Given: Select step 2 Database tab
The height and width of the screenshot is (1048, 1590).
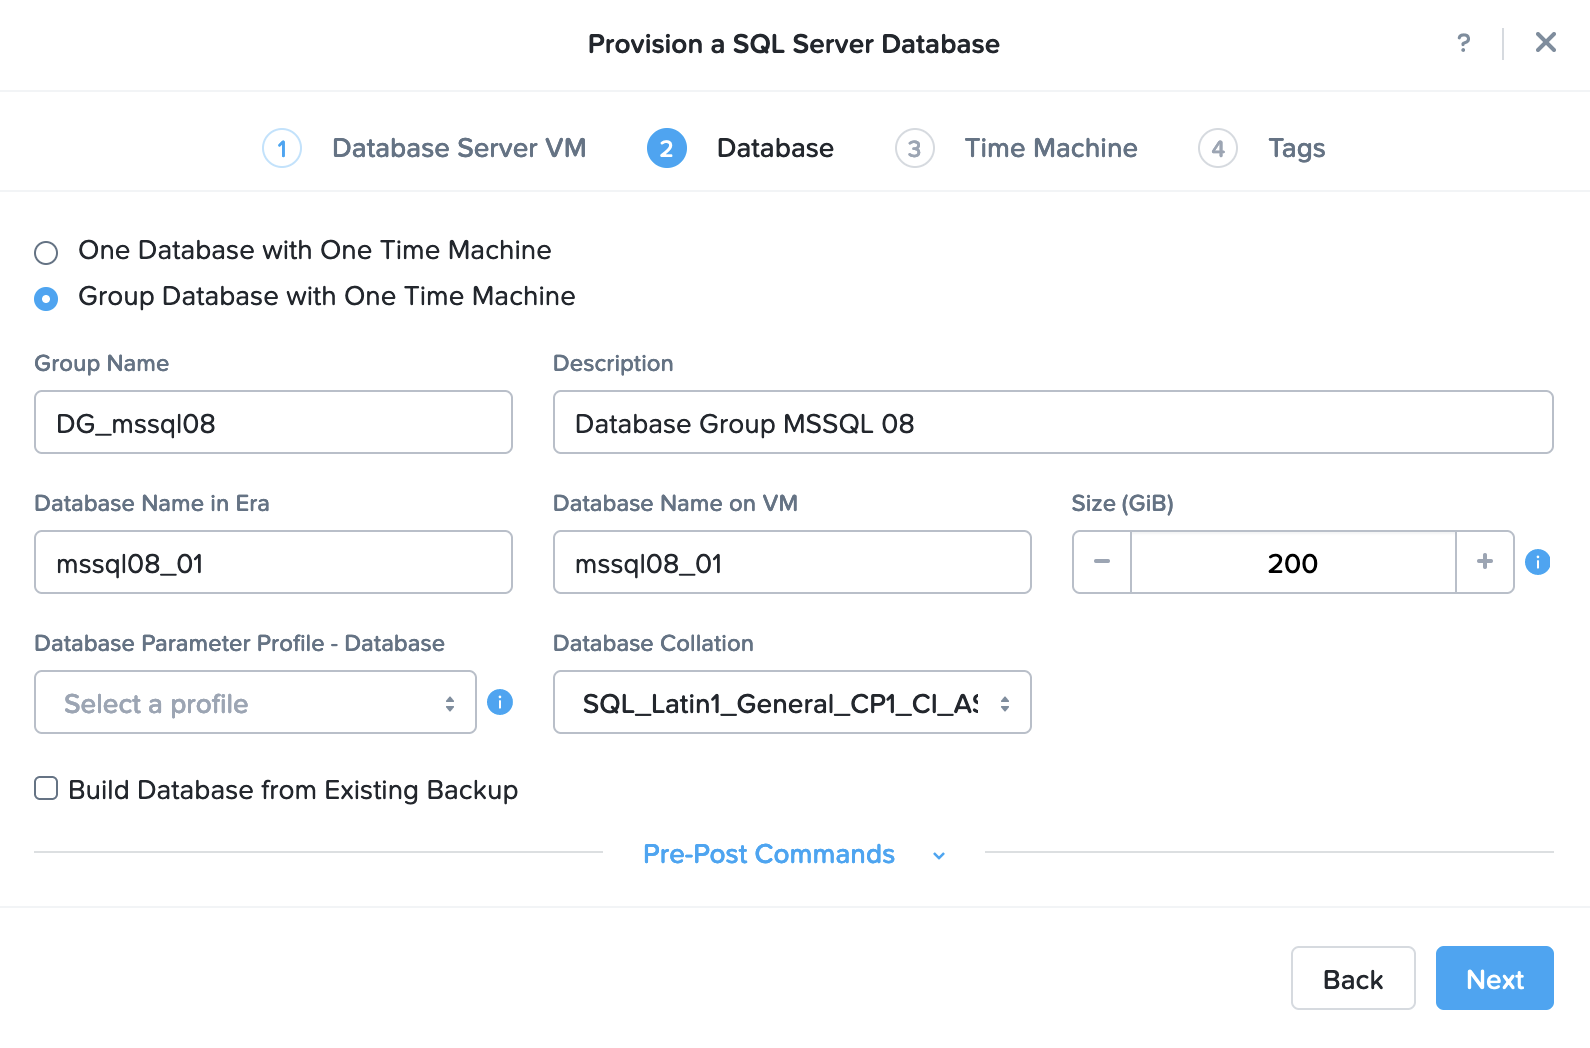Looking at the screenshot, I should coord(740,148).
